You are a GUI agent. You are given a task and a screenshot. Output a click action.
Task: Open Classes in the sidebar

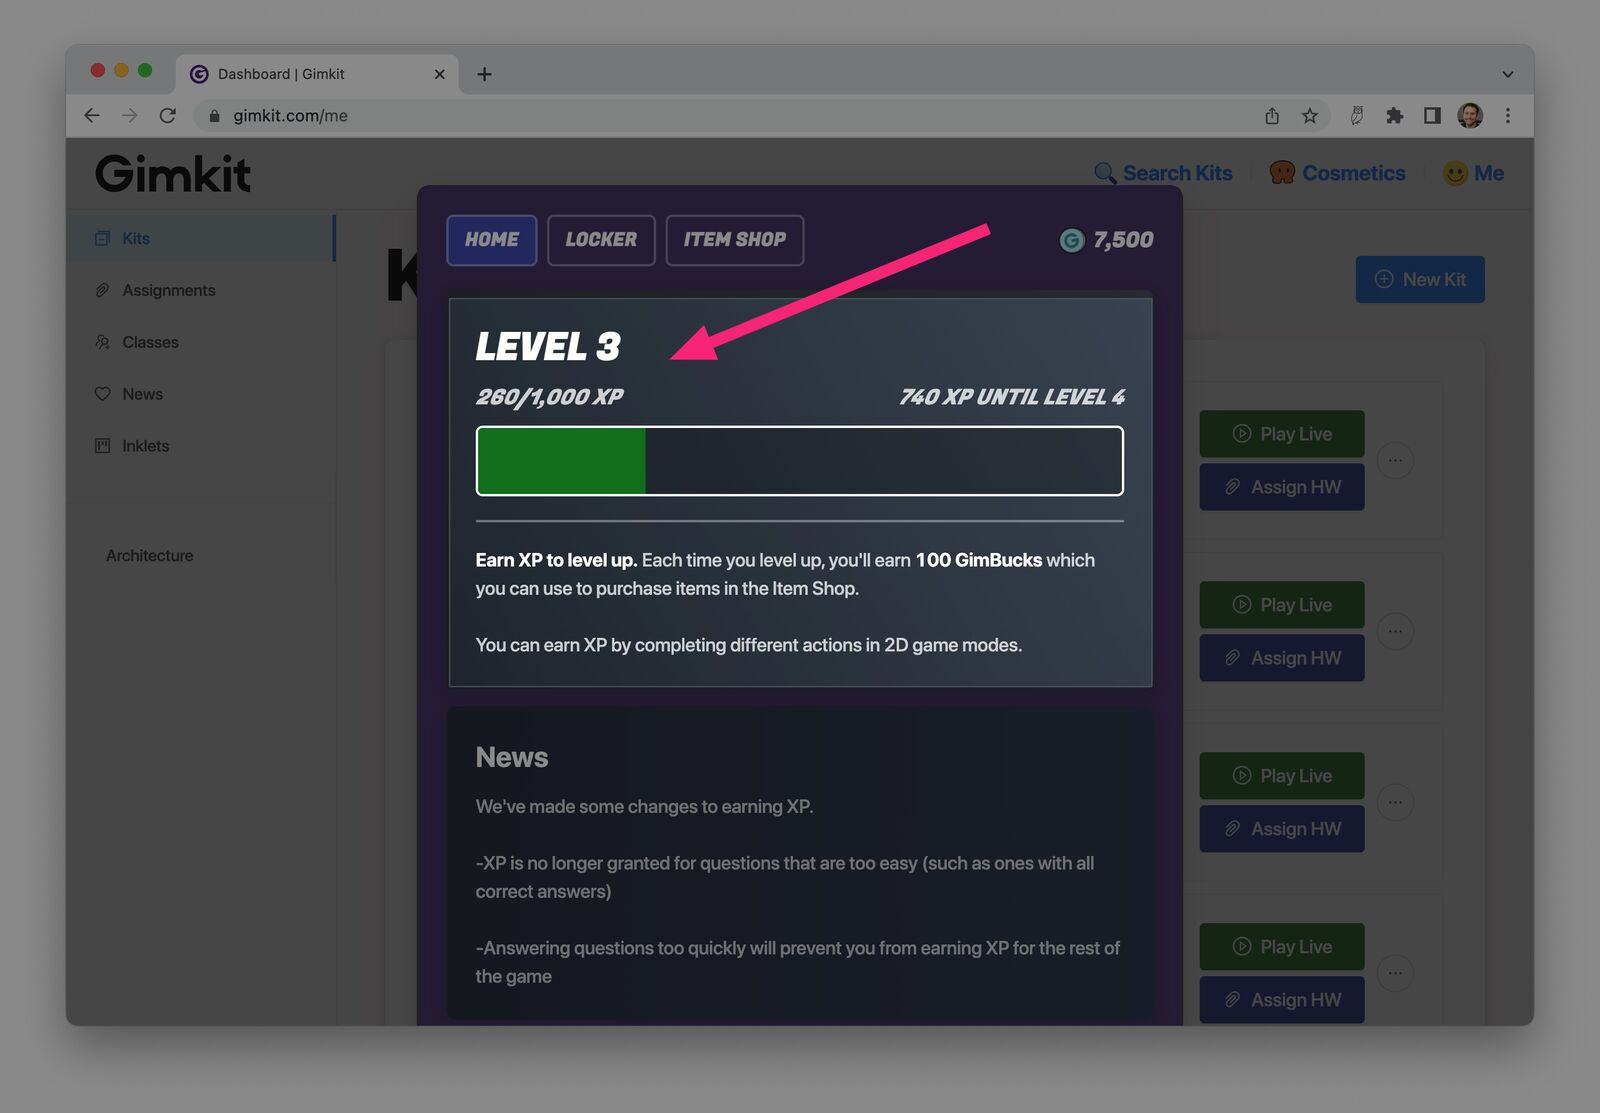point(200,342)
